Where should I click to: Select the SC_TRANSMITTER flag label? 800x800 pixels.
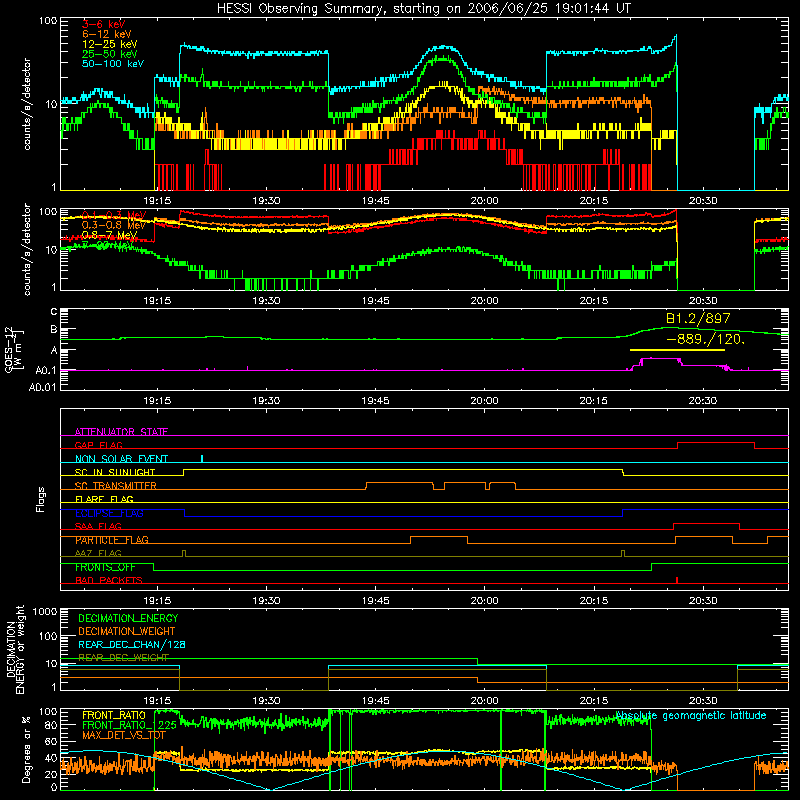(116, 486)
